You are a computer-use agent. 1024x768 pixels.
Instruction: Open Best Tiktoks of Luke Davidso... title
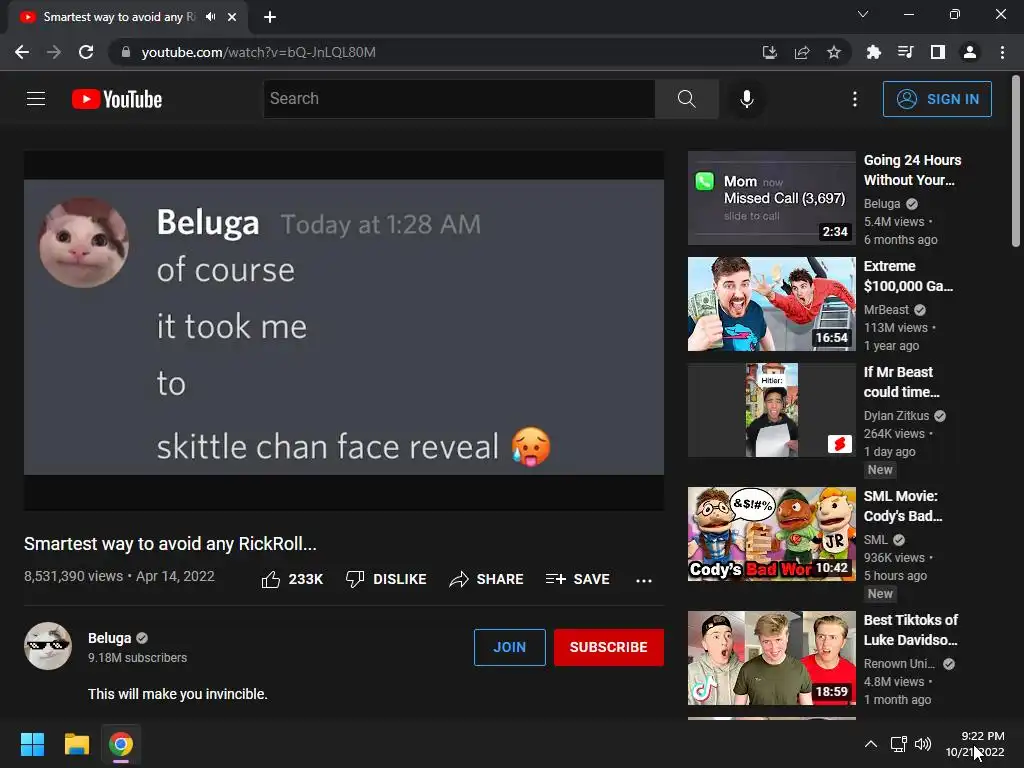pyautogui.click(x=910, y=630)
